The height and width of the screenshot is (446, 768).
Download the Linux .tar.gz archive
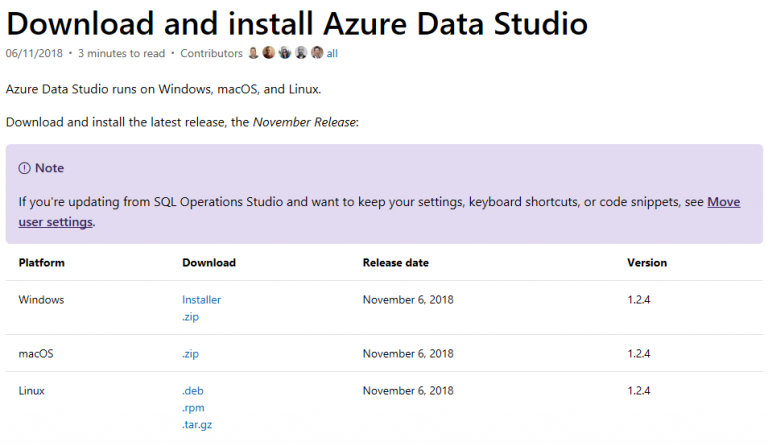point(196,425)
